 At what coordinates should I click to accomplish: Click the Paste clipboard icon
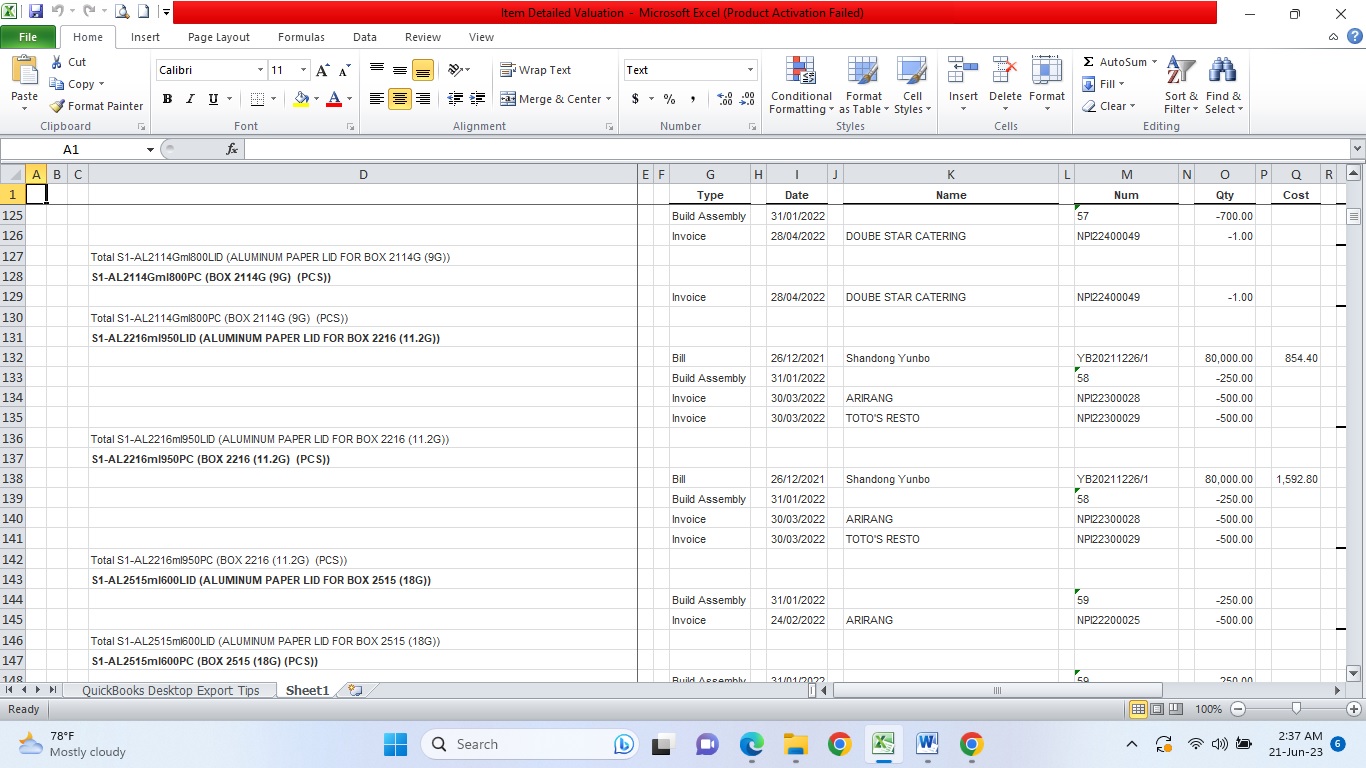coord(24,72)
